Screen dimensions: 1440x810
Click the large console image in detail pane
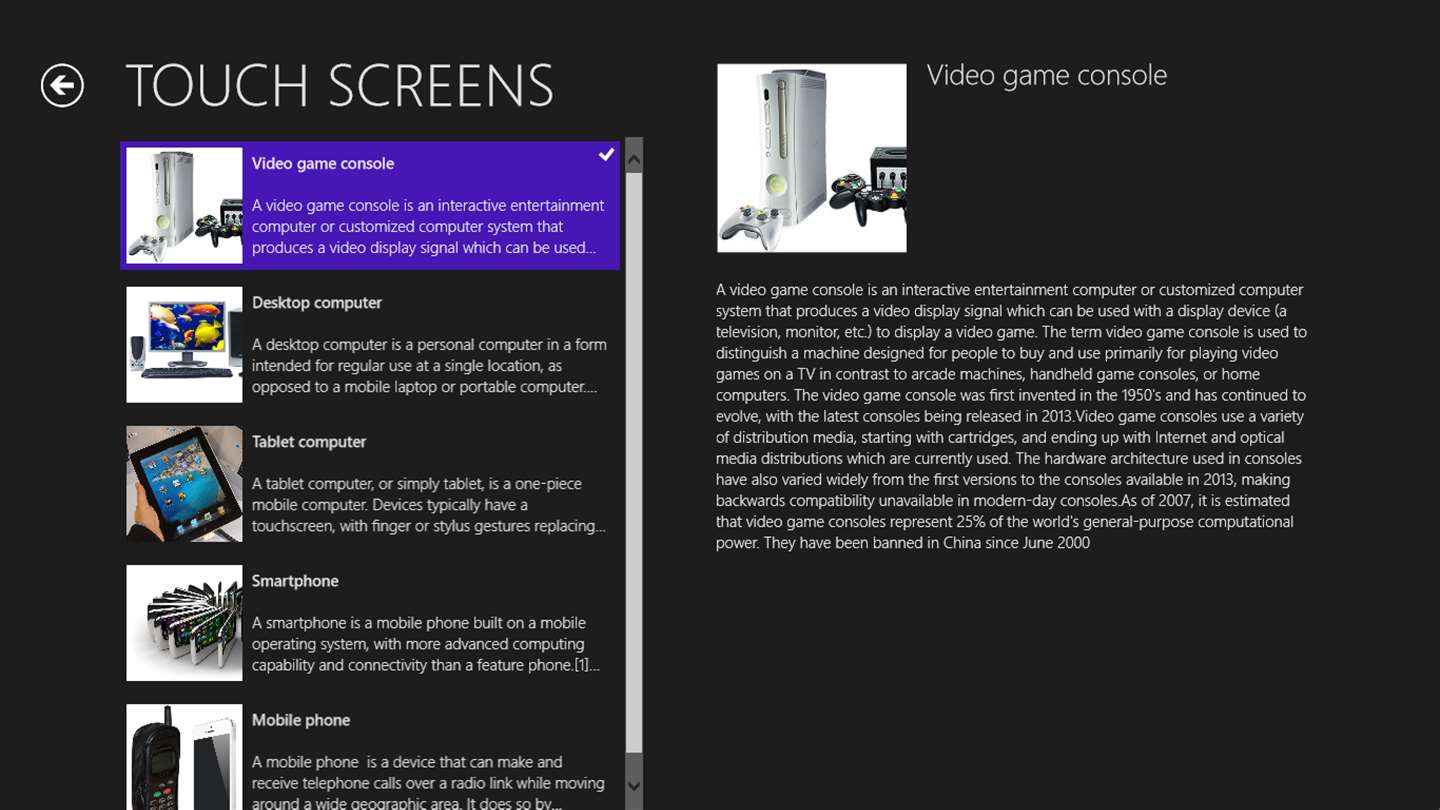812,158
